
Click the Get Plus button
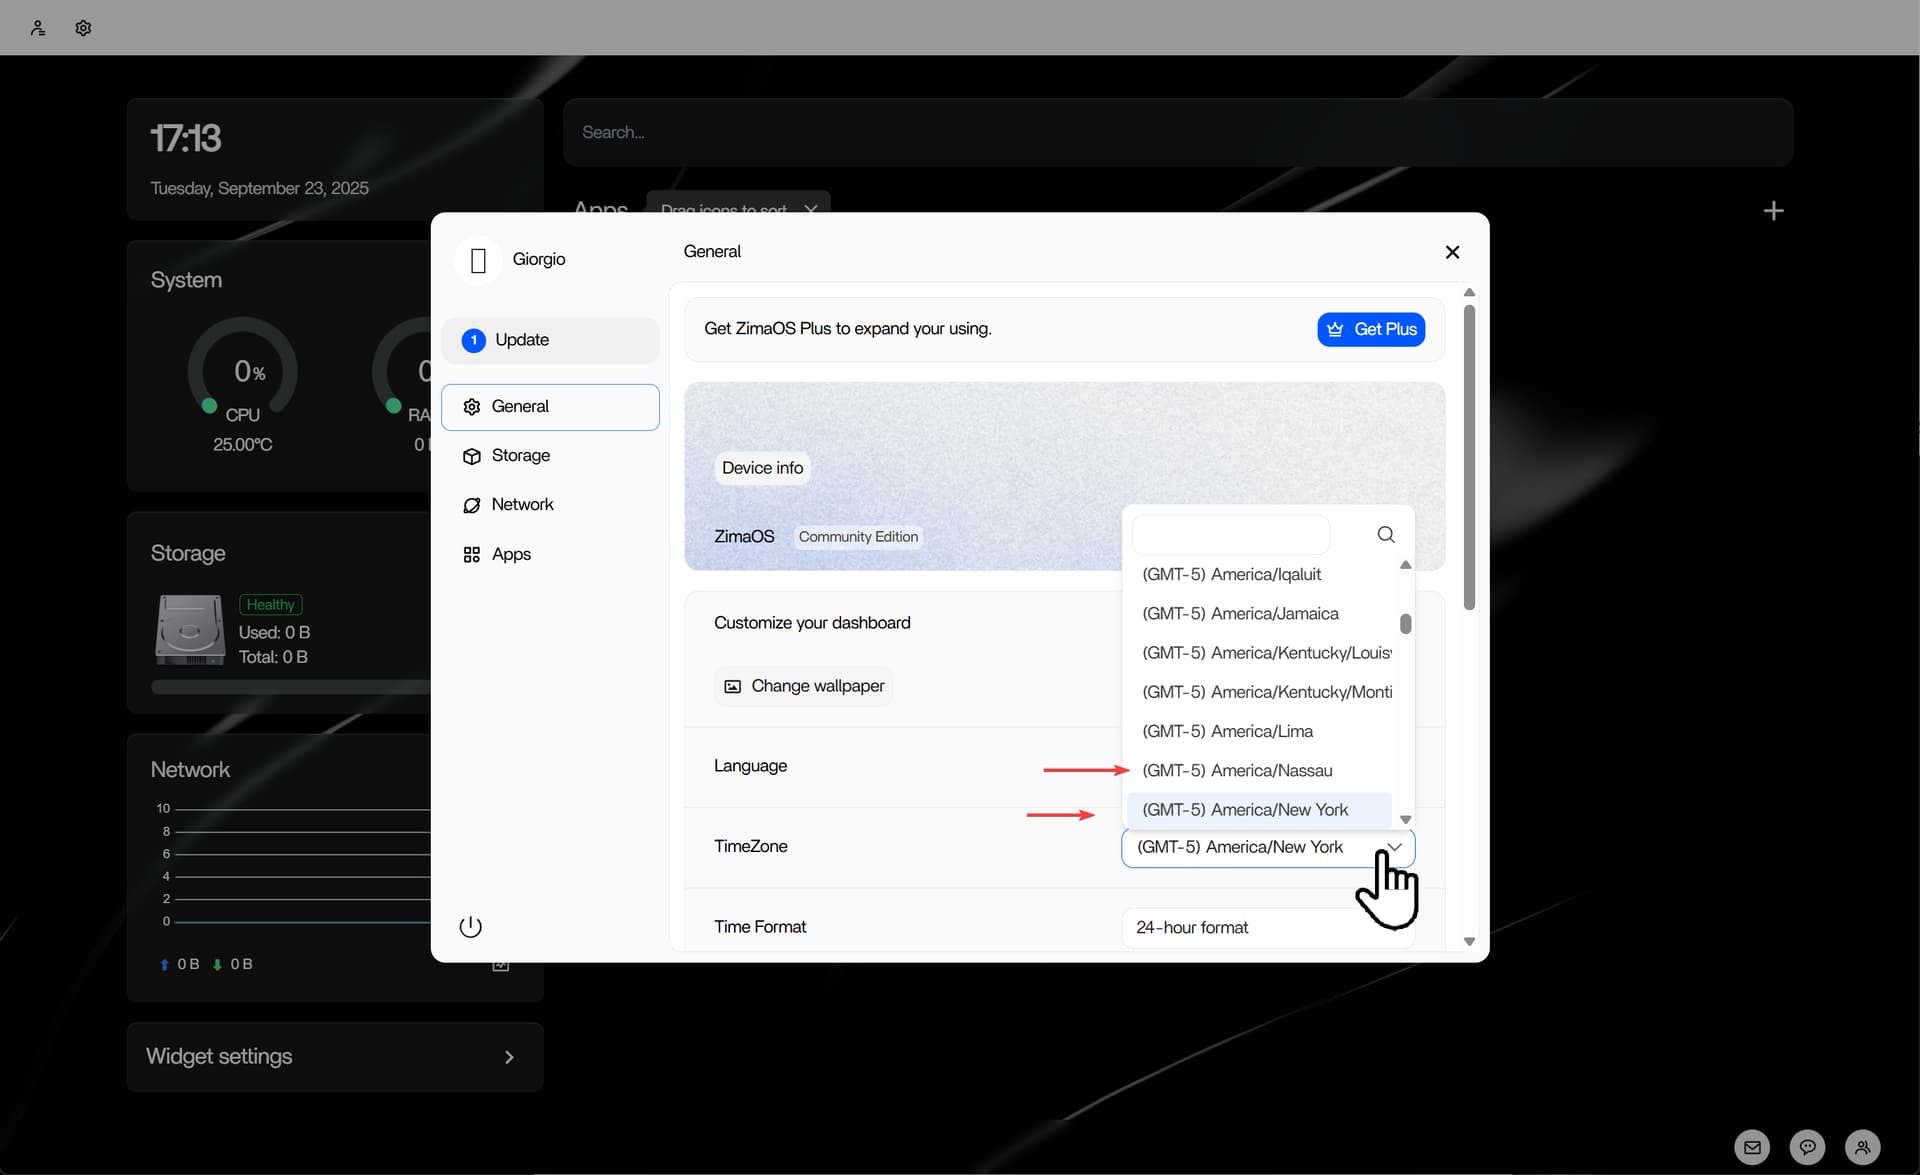pos(1371,329)
